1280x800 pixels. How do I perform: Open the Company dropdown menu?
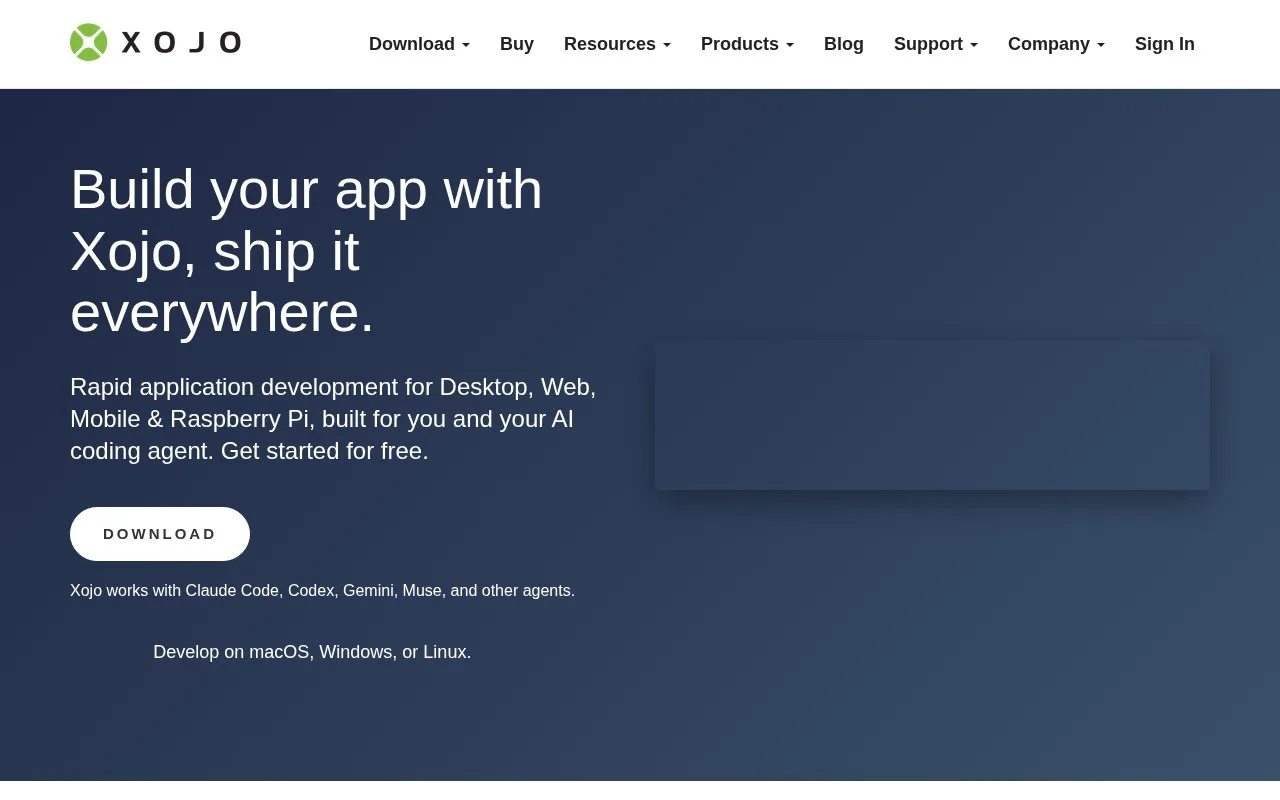pyautogui.click(x=1056, y=44)
